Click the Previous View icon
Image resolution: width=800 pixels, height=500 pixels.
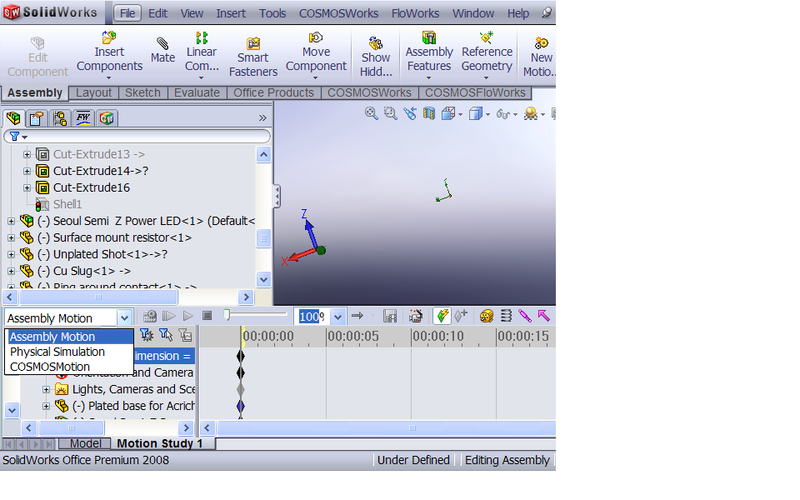410,114
